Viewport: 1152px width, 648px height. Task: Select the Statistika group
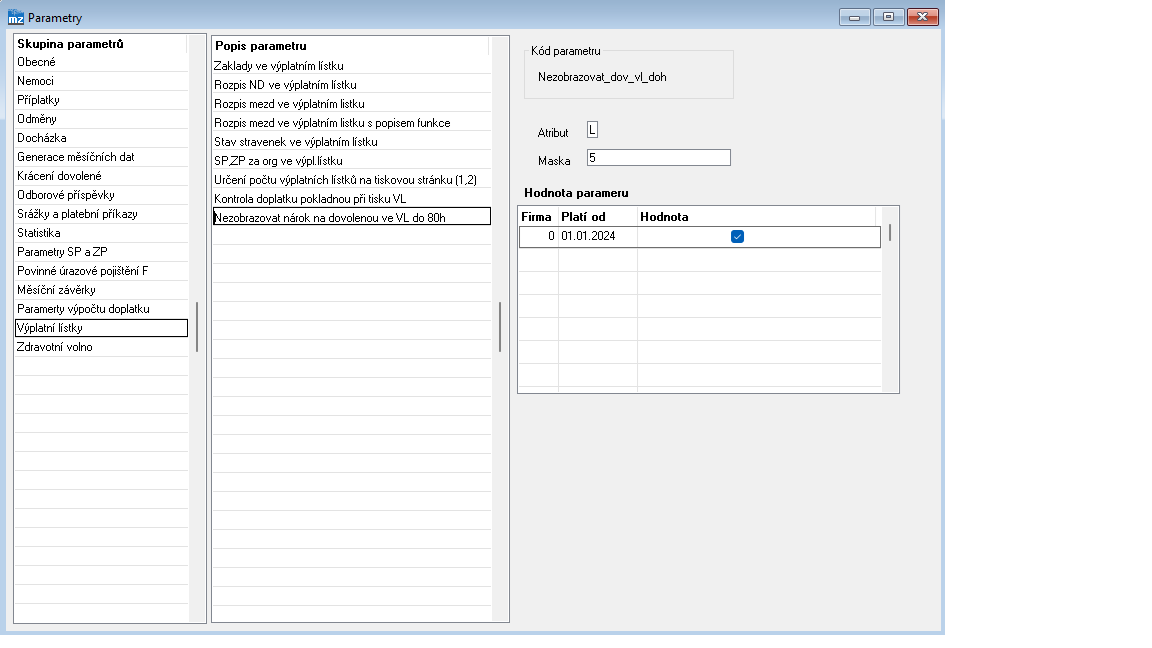tap(101, 234)
